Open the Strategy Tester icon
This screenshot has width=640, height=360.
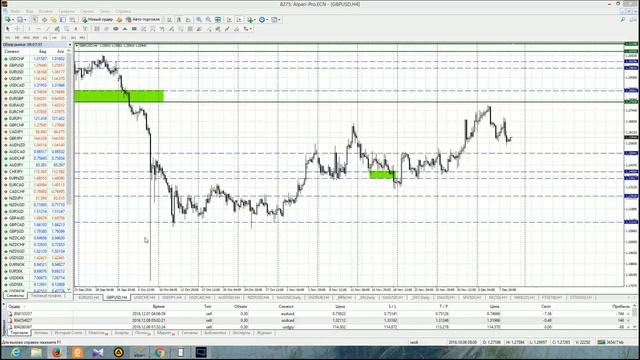[72, 20]
